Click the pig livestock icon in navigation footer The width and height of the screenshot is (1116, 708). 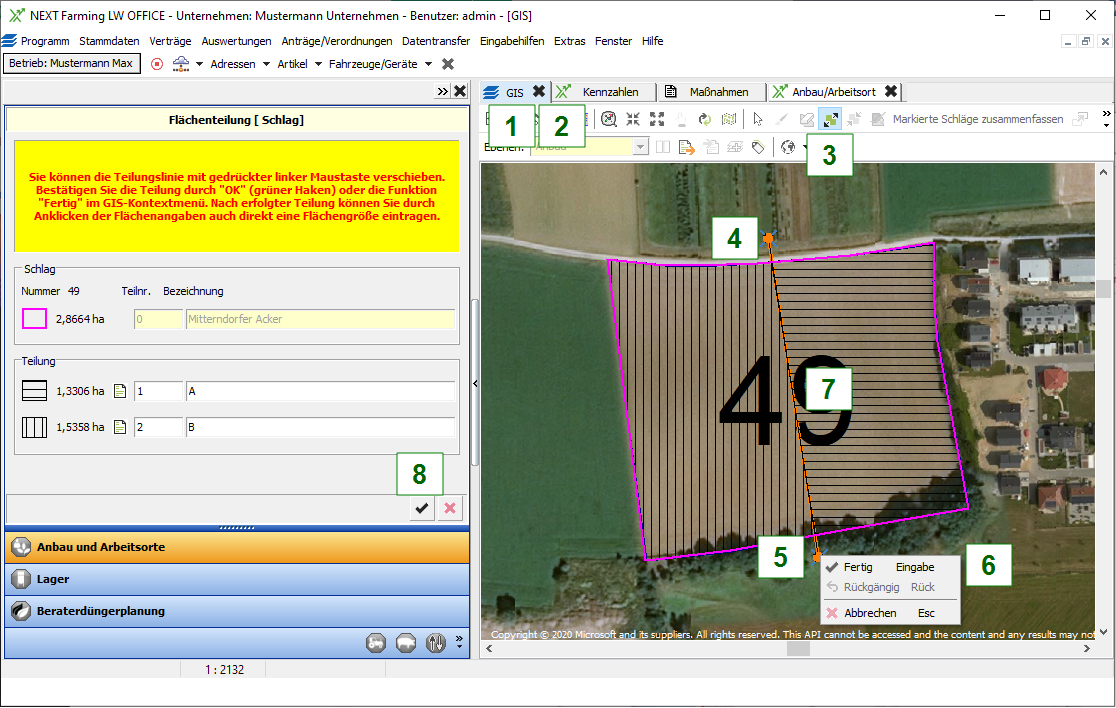click(x=406, y=643)
